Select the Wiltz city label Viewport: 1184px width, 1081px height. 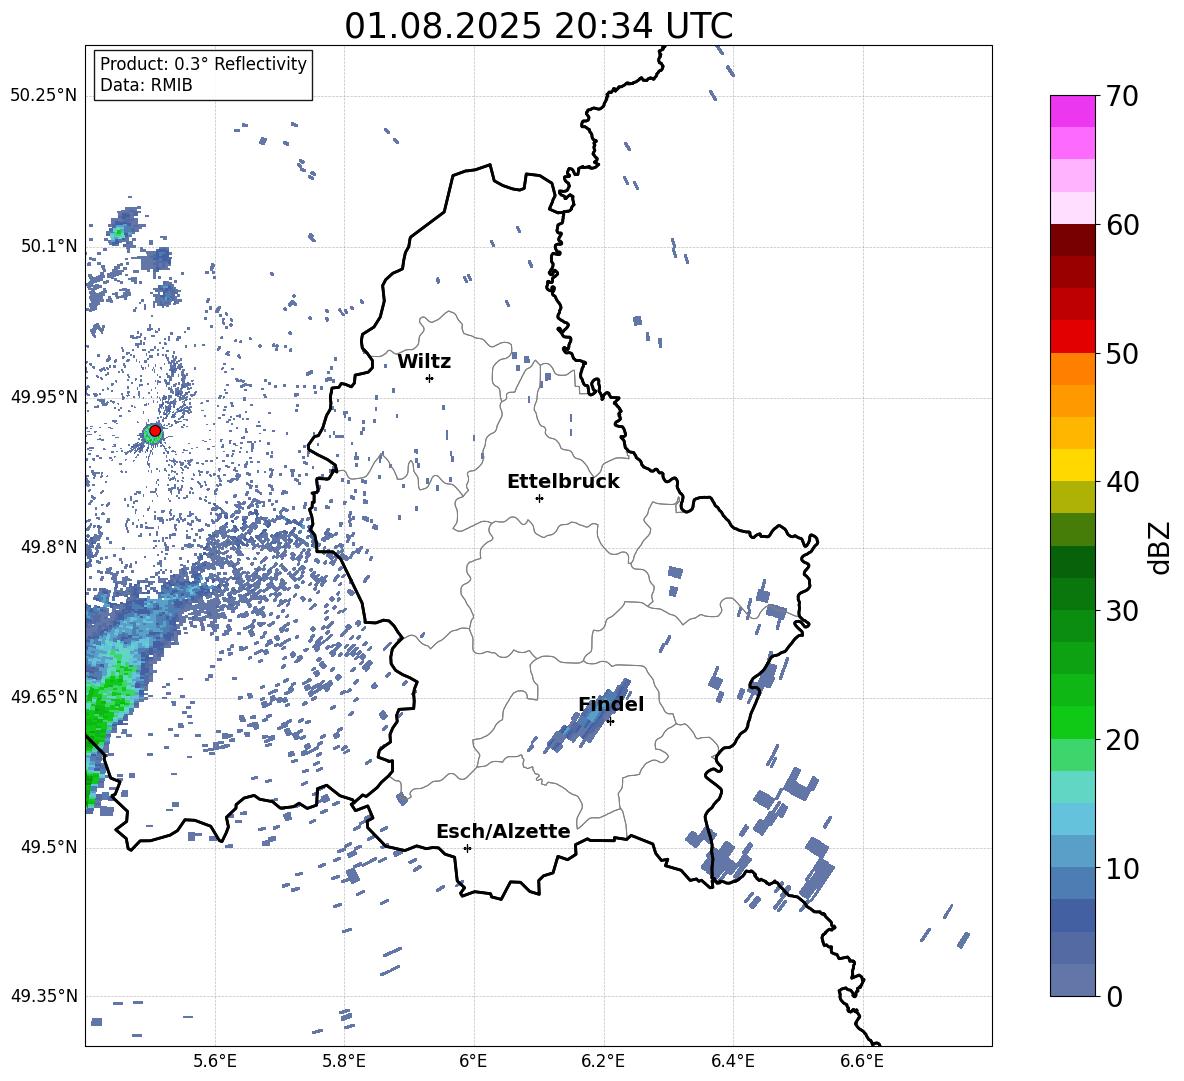pos(424,362)
